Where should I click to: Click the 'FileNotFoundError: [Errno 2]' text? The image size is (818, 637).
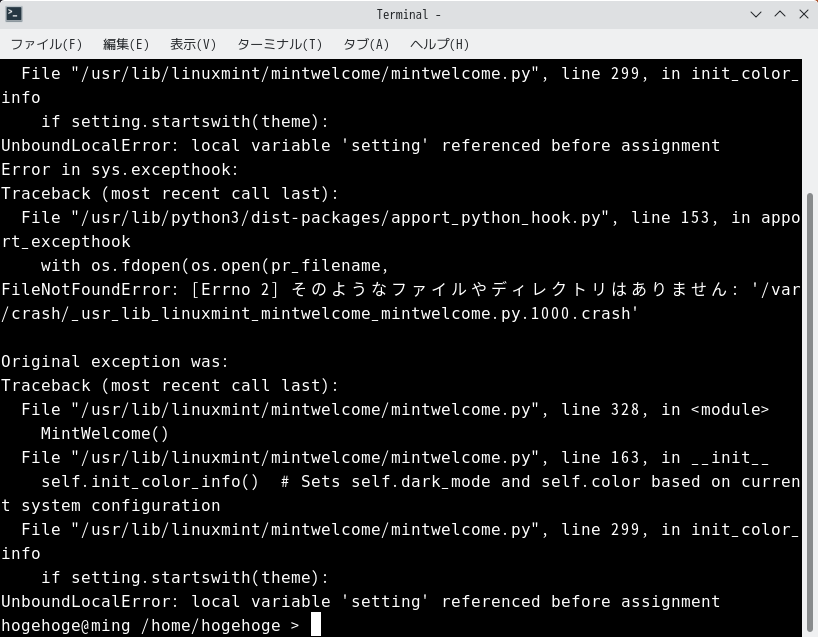[x=140, y=290]
